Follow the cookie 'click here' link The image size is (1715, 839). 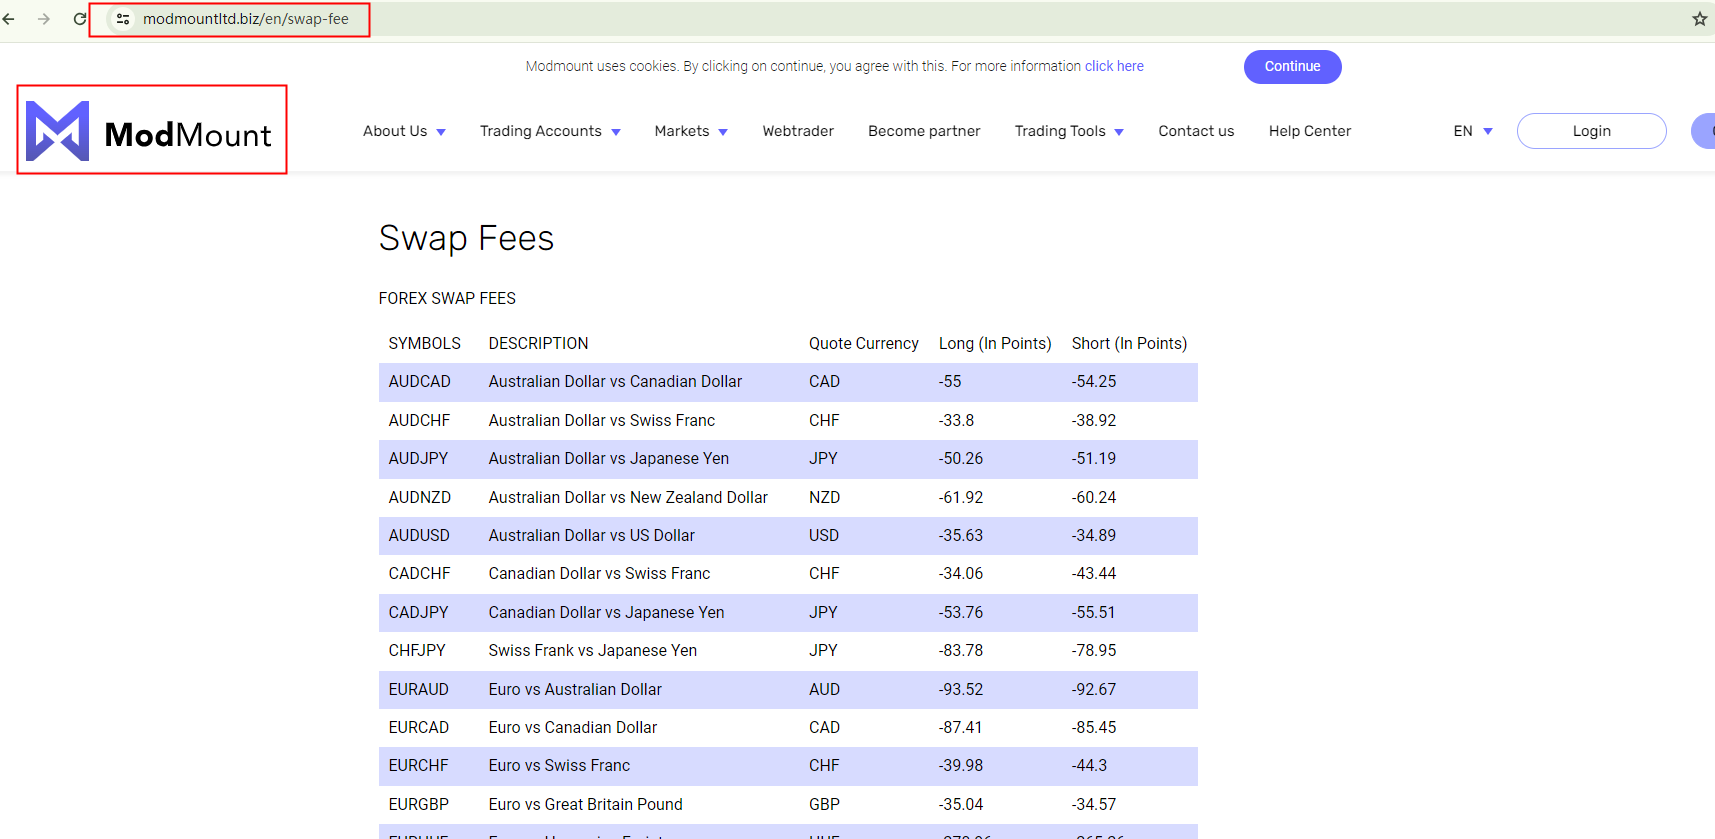(x=1114, y=67)
